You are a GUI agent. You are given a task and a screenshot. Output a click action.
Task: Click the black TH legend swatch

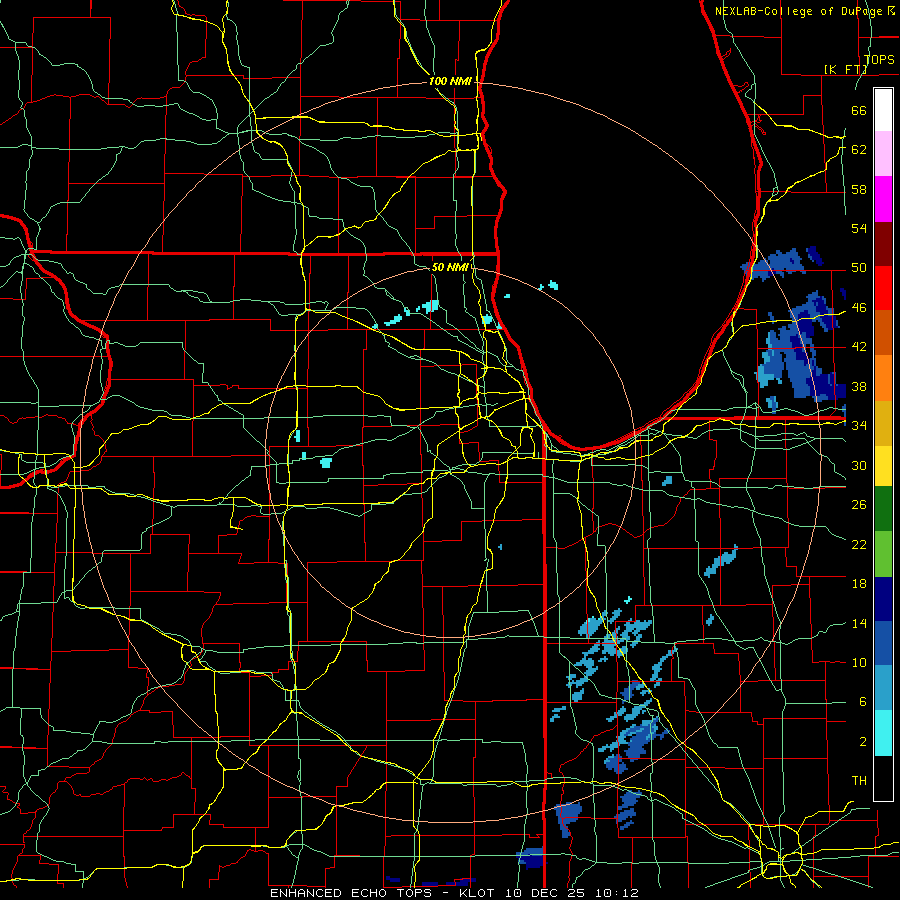pos(883,778)
